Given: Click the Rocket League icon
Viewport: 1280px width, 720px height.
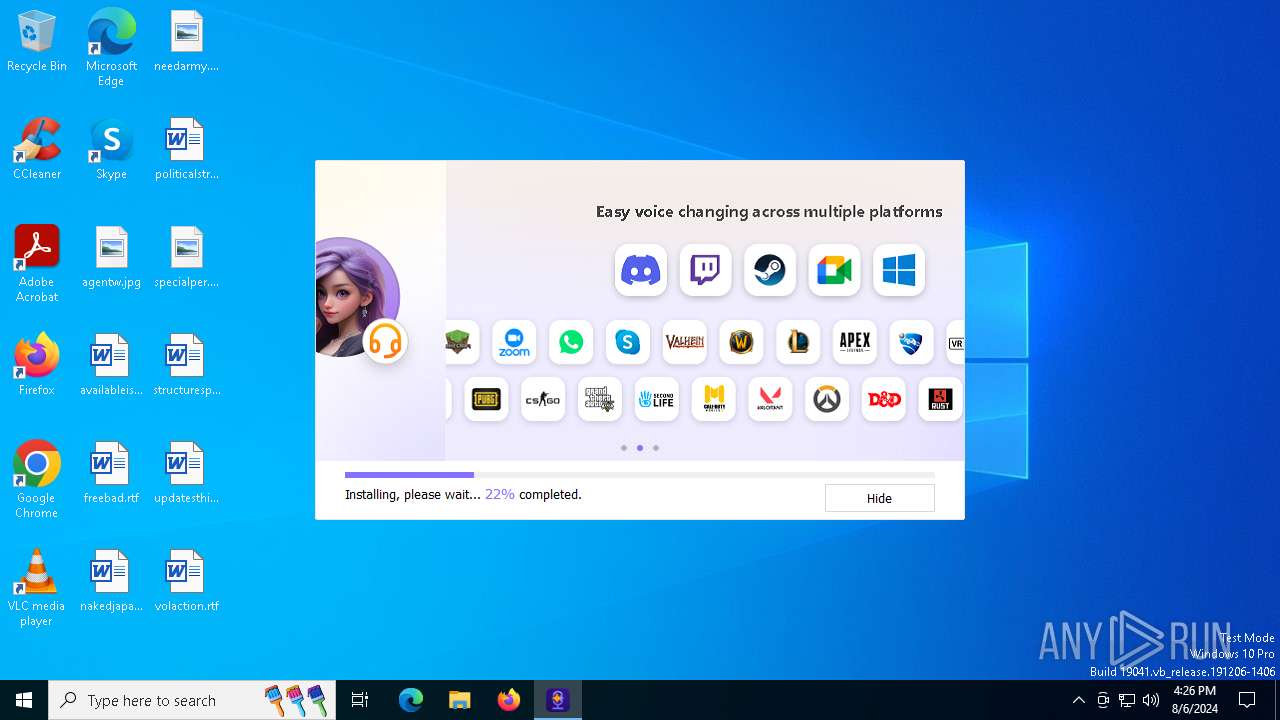Looking at the screenshot, I should pyautogui.click(x=911, y=342).
